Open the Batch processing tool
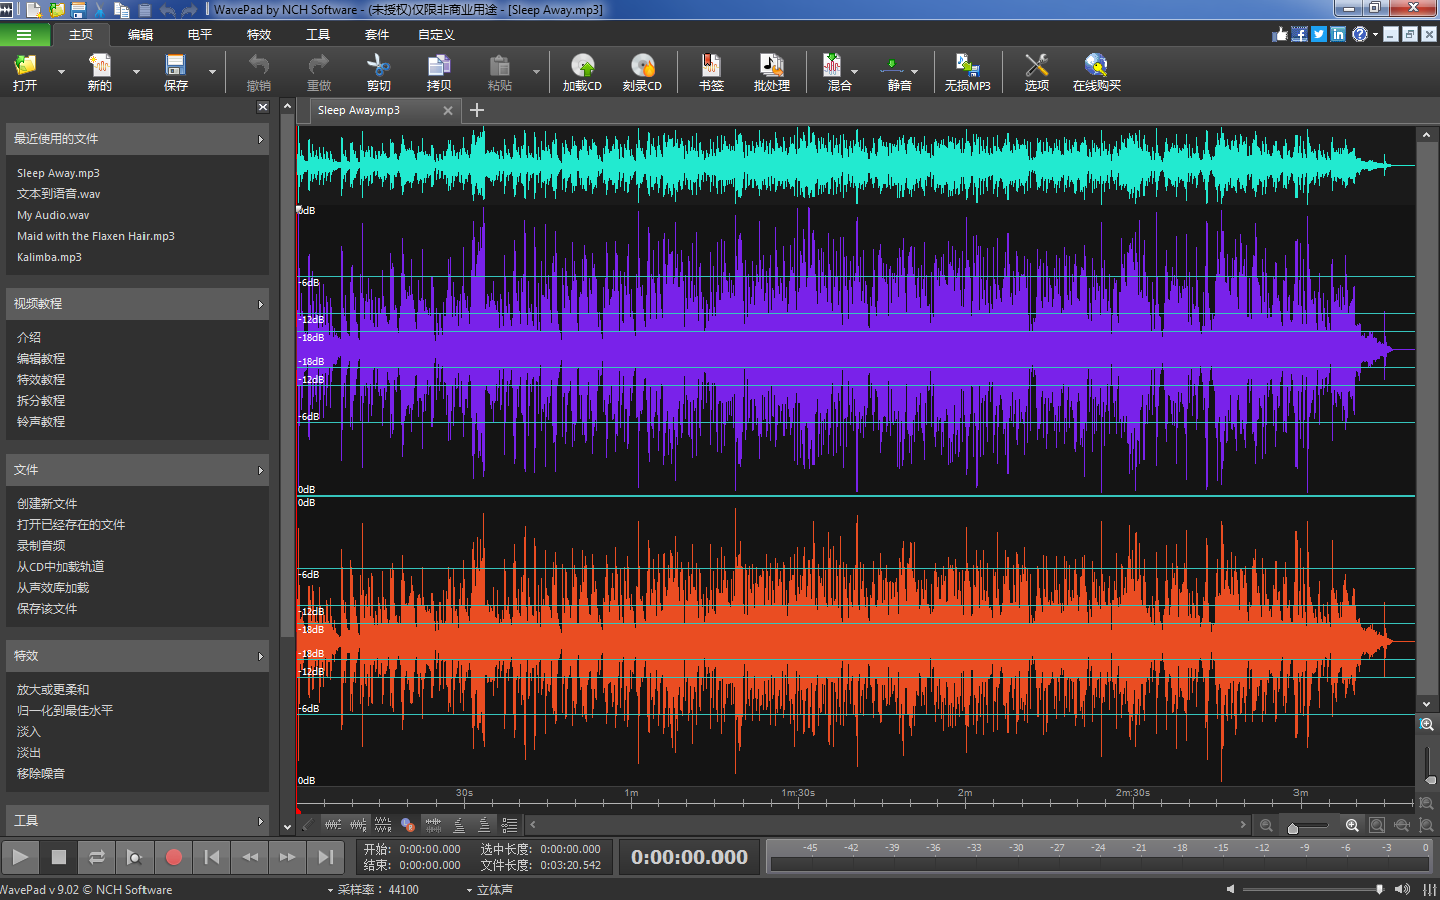The image size is (1440, 900). (x=772, y=72)
